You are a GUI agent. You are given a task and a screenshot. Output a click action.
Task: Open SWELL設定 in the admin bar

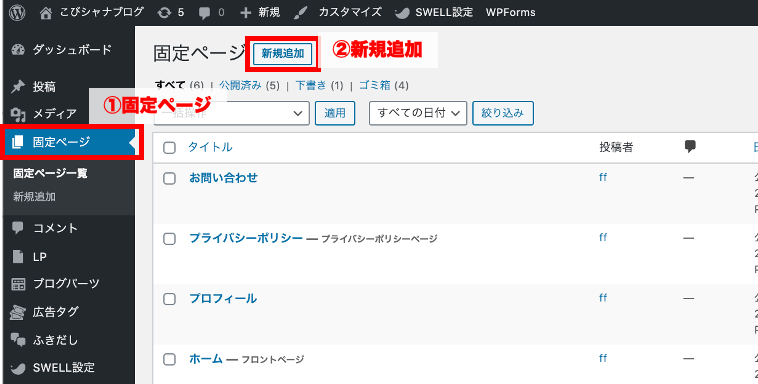[444, 13]
